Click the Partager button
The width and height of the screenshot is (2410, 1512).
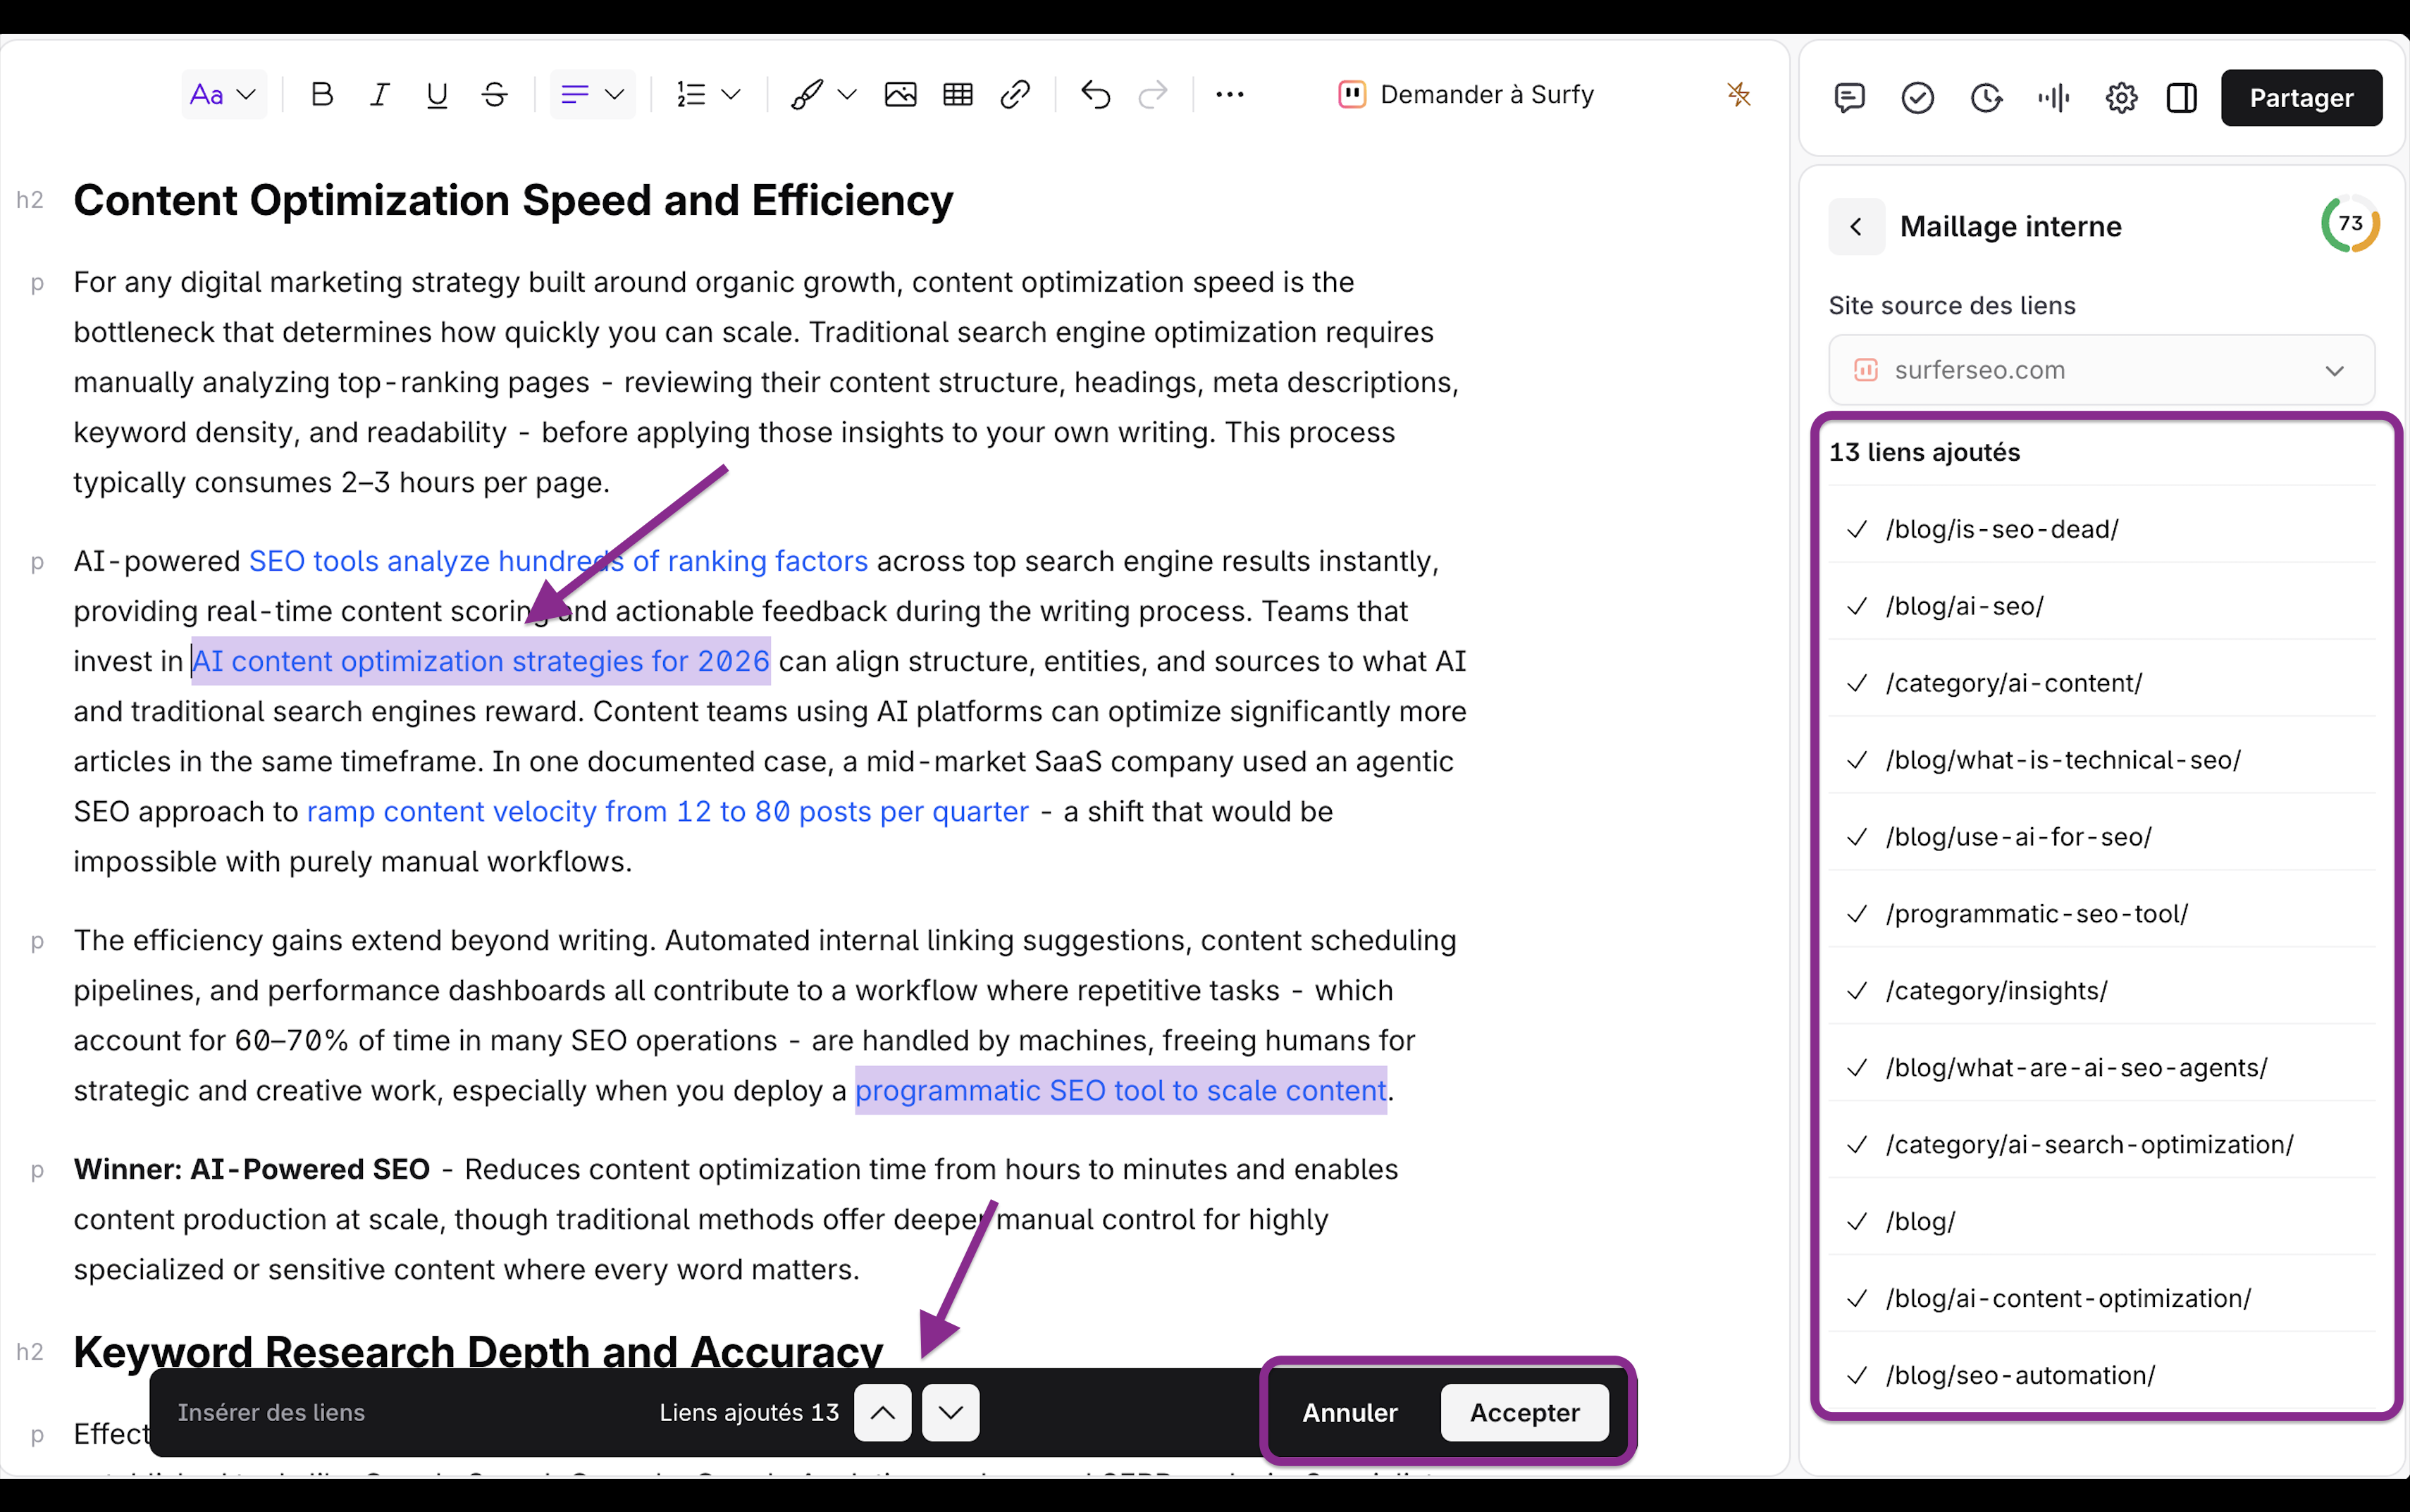(2301, 98)
